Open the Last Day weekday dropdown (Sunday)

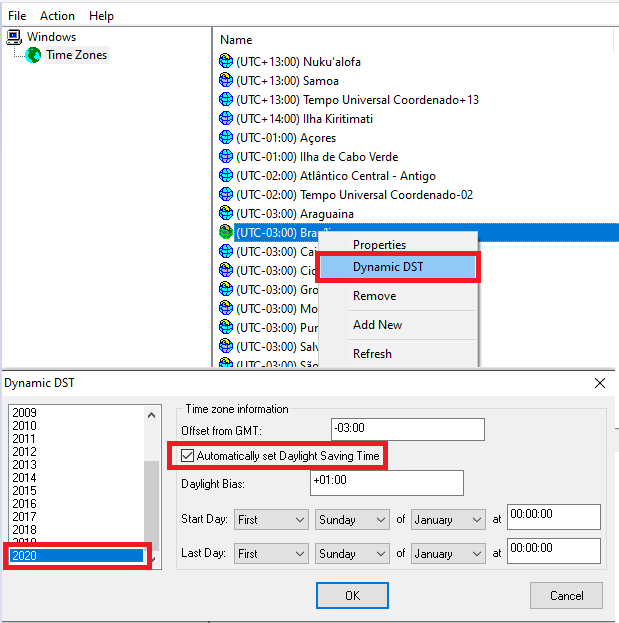pyautogui.click(x=352, y=553)
